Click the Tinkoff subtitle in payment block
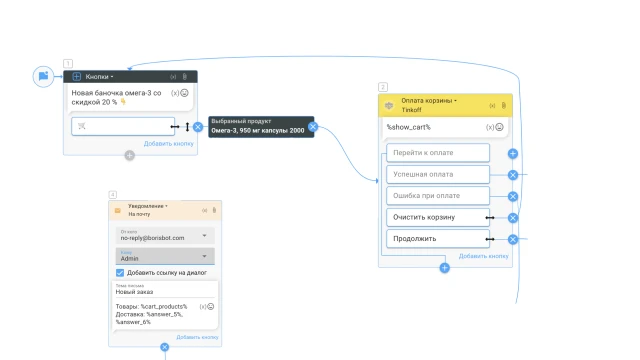This screenshot has height=360, width=640. (411, 110)
